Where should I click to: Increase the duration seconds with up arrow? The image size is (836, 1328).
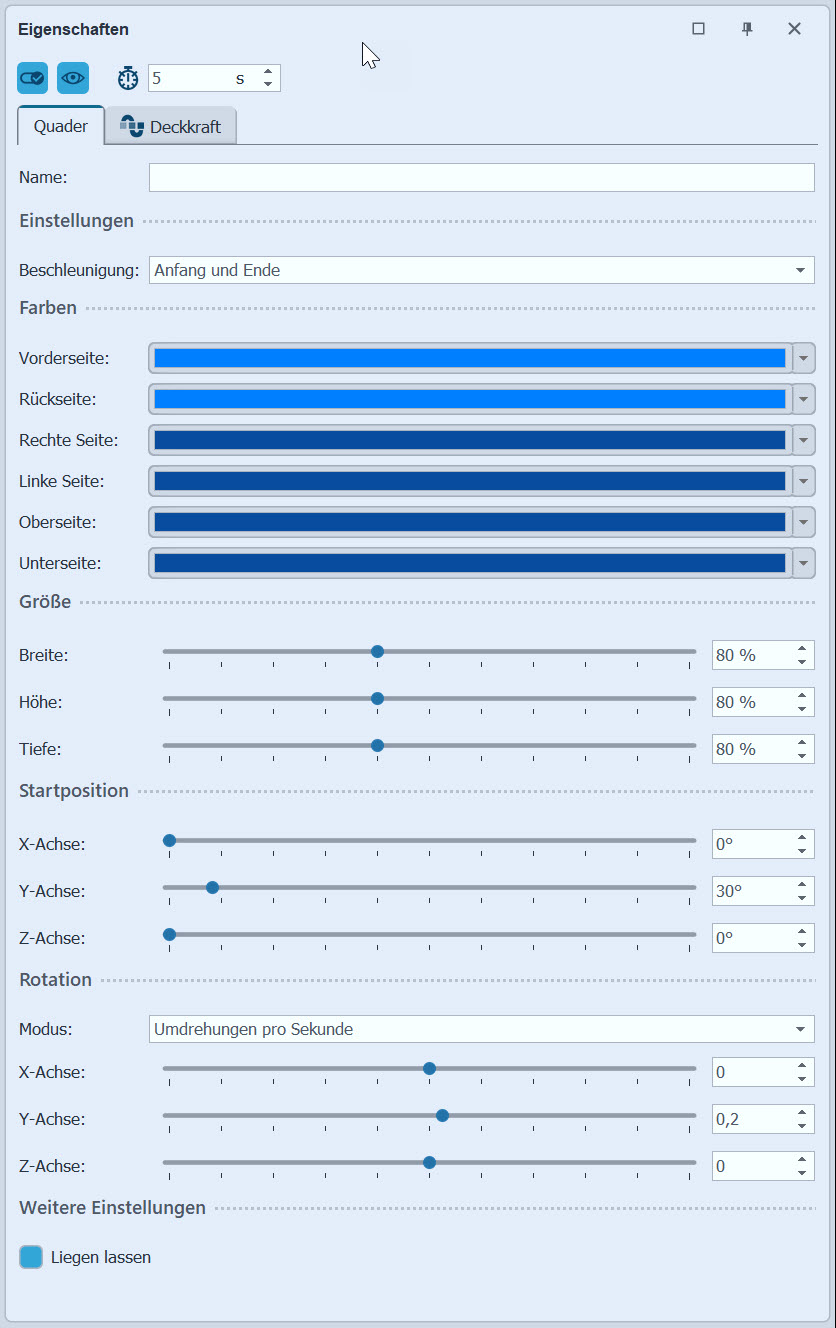click(268, 72)
